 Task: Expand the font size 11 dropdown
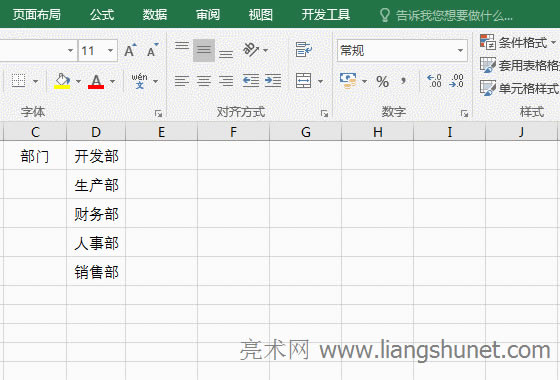click(110, 50)
